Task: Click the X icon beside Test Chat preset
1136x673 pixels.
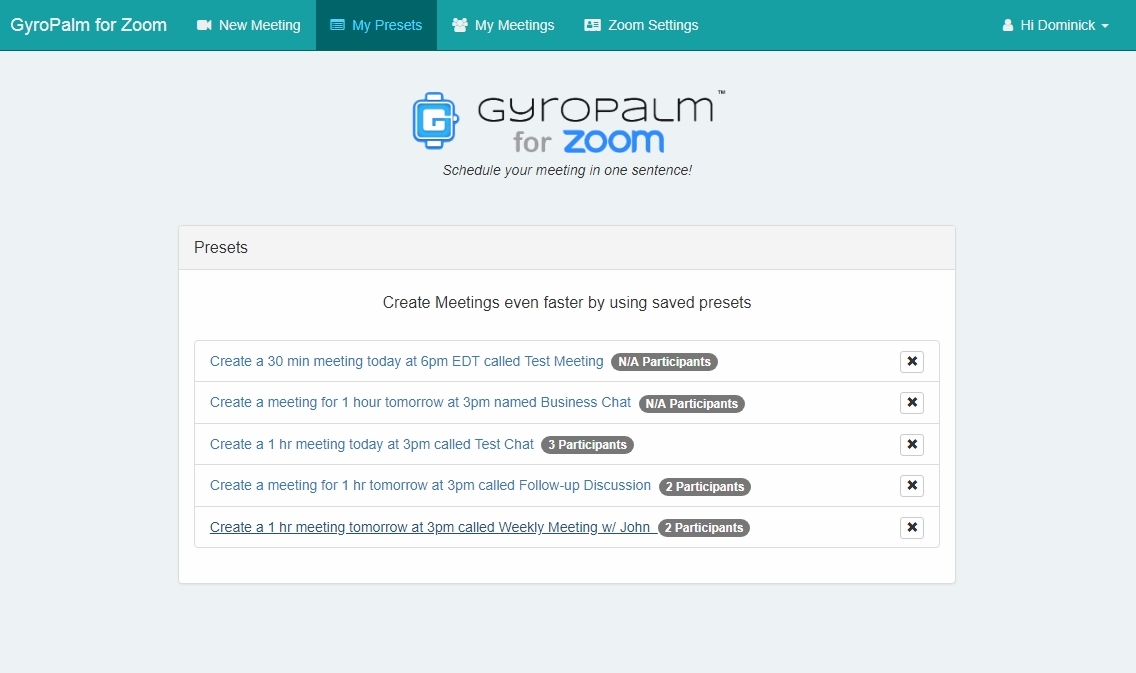Action: (911, 445)
